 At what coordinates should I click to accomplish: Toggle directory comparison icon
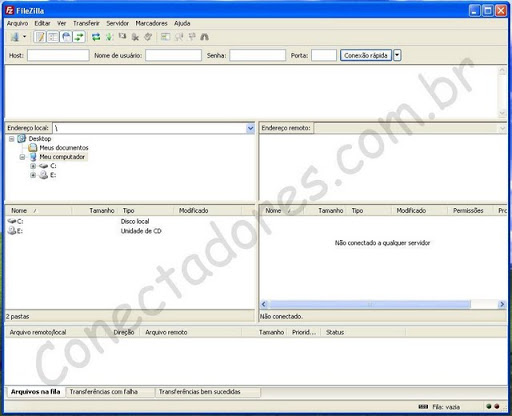179,37
